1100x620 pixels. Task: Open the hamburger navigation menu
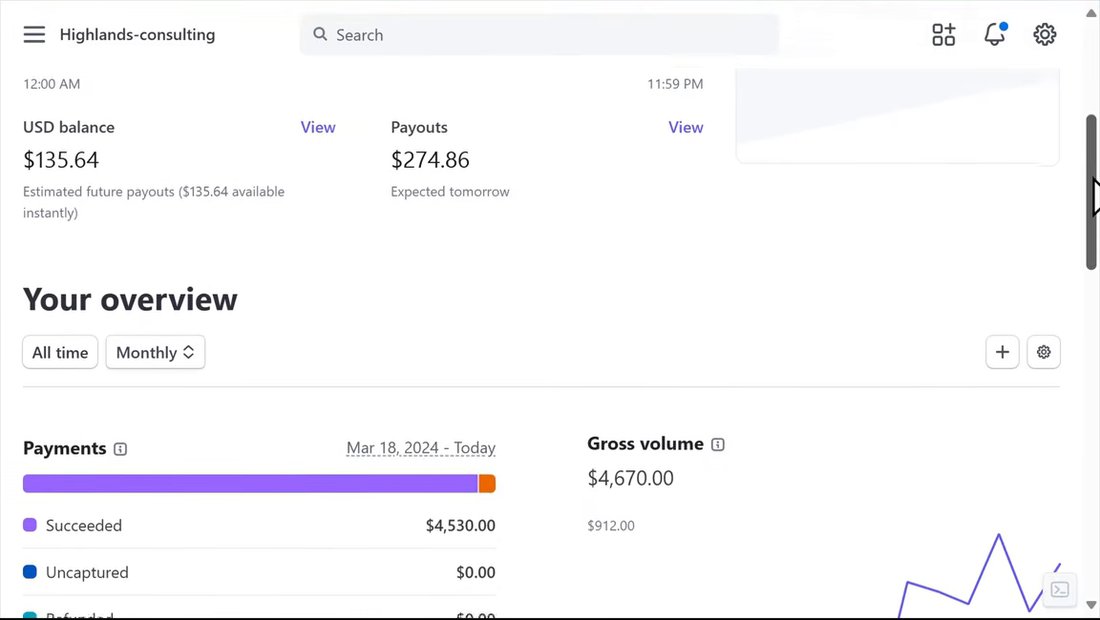tap(34, 34)
